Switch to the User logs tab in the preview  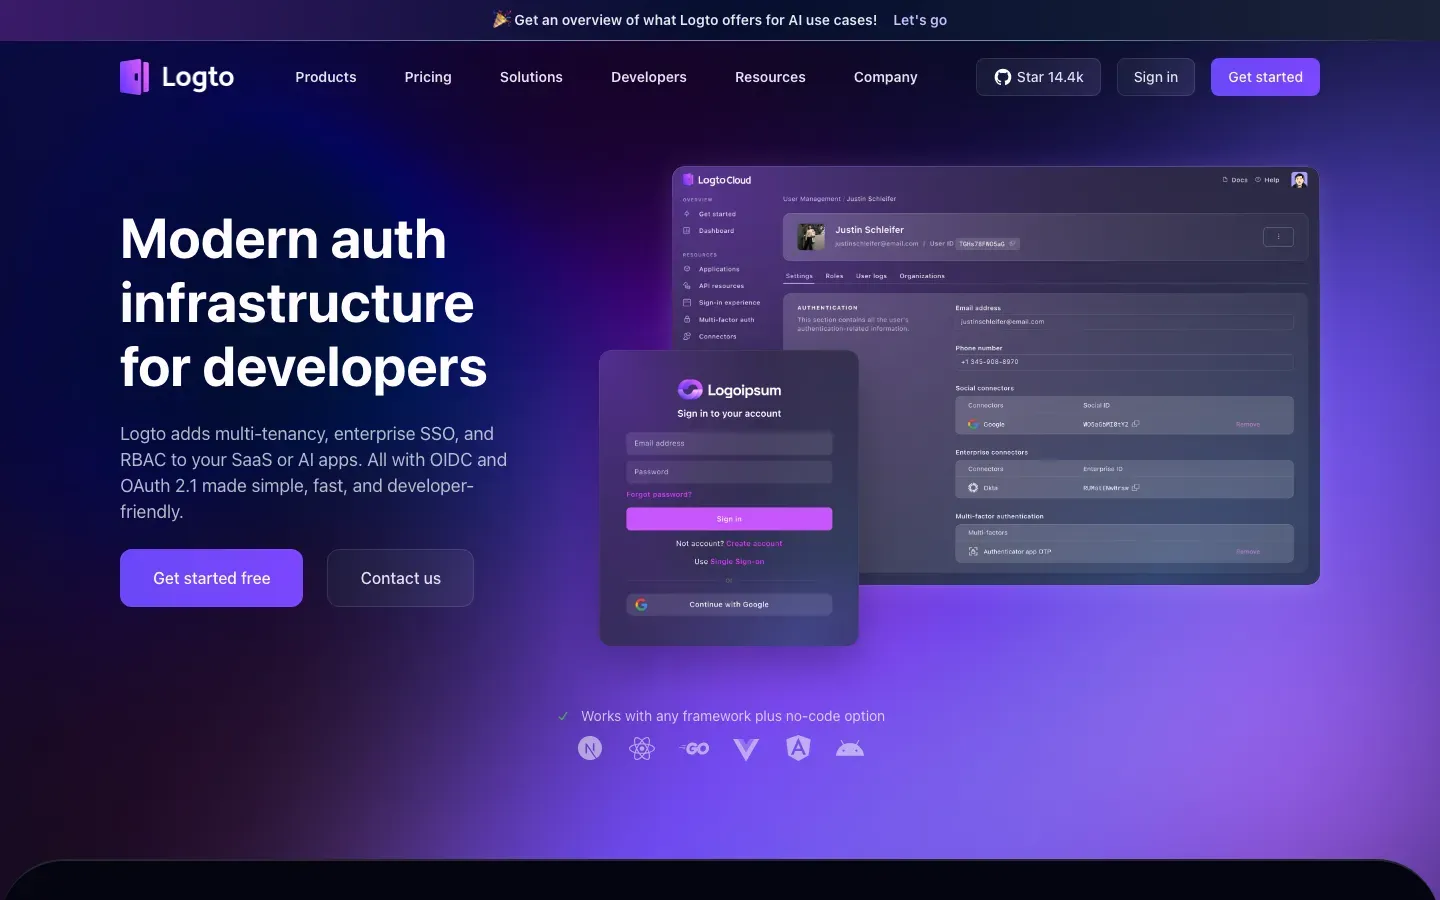[x=871, y=276]
